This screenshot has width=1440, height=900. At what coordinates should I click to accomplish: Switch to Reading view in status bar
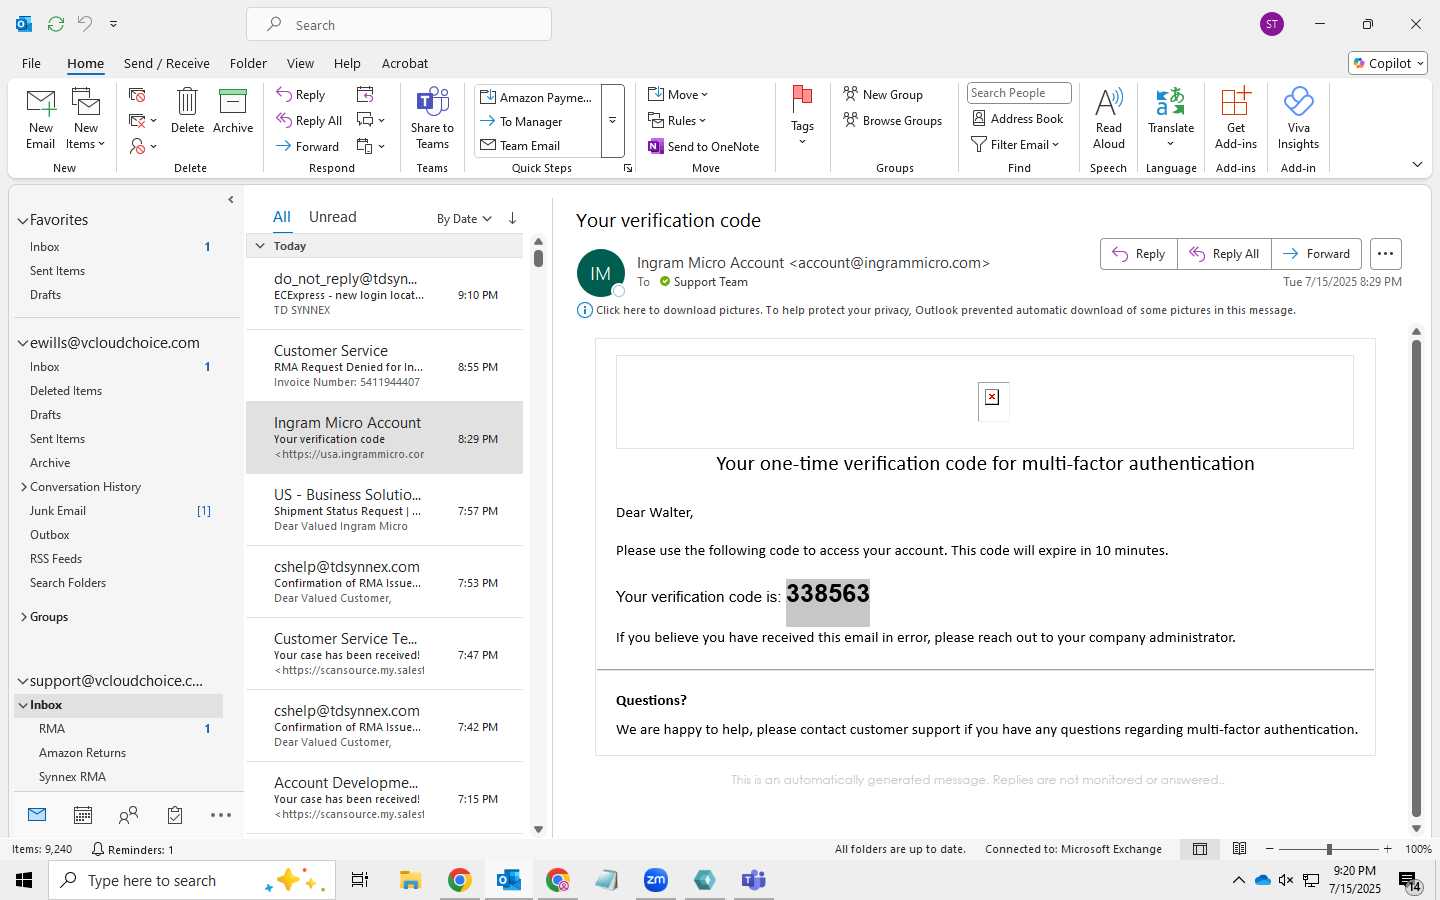click(1239, 849)
